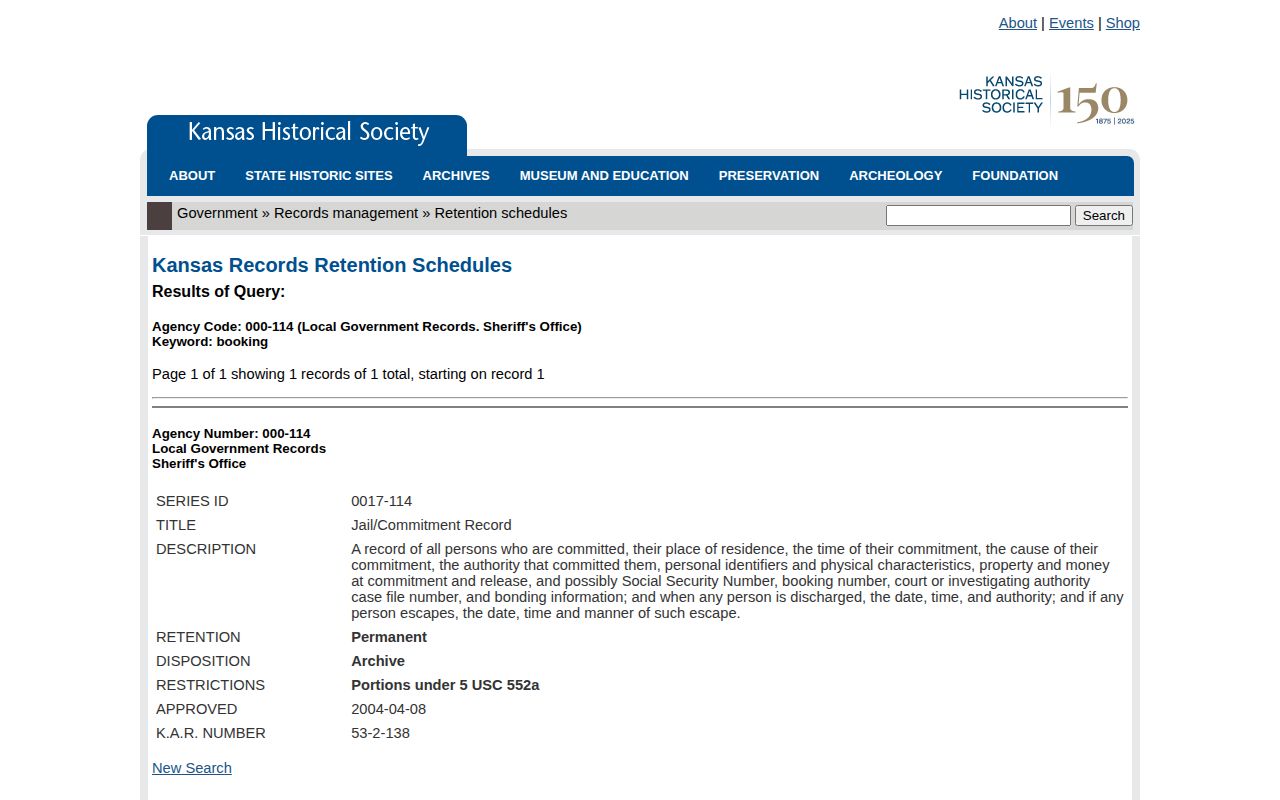Click restrictions text Portions under 5 USC 552a
1280x800 pixels.
[x=445, y=685]
